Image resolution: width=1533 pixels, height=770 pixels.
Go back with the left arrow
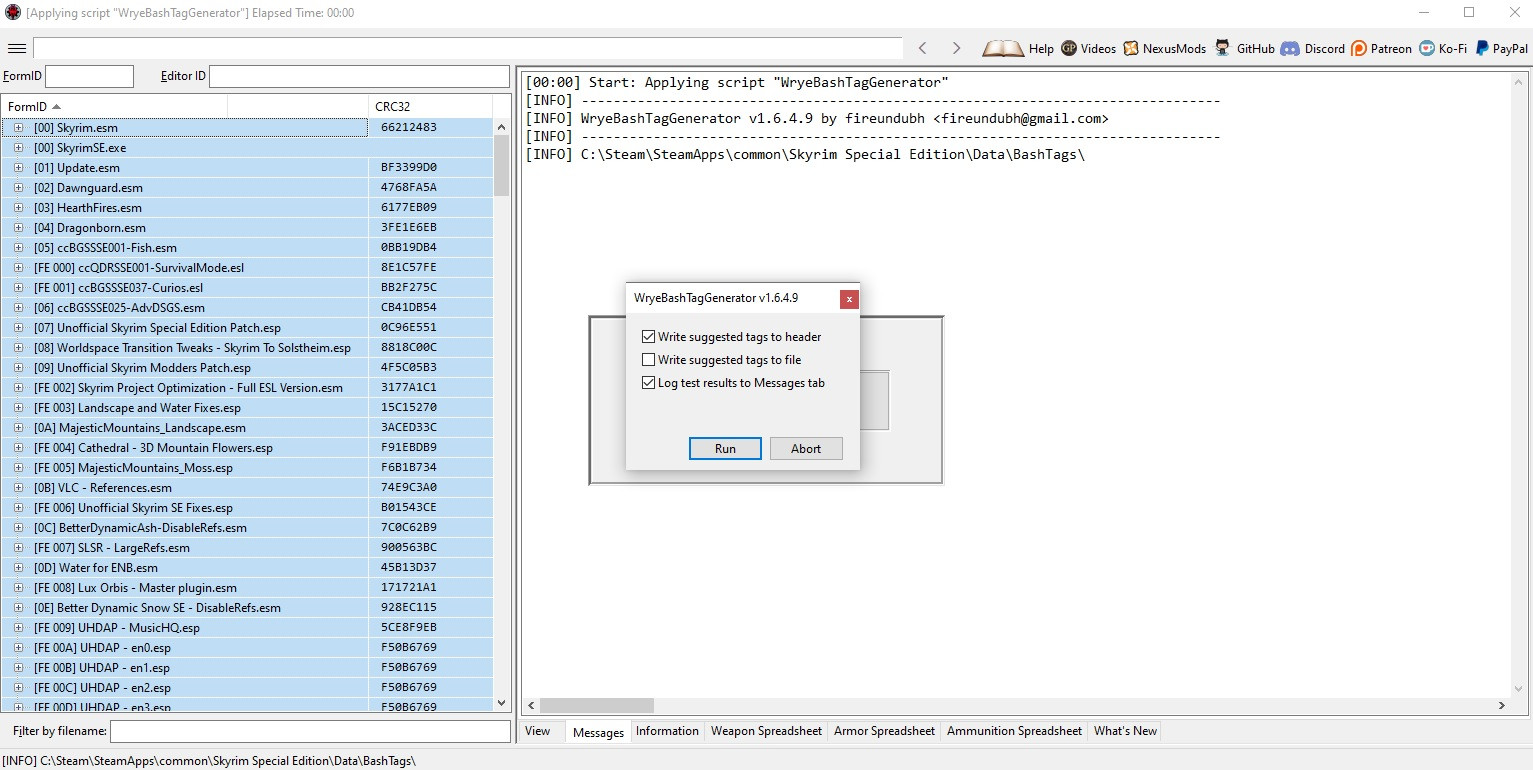click(922, 48)
